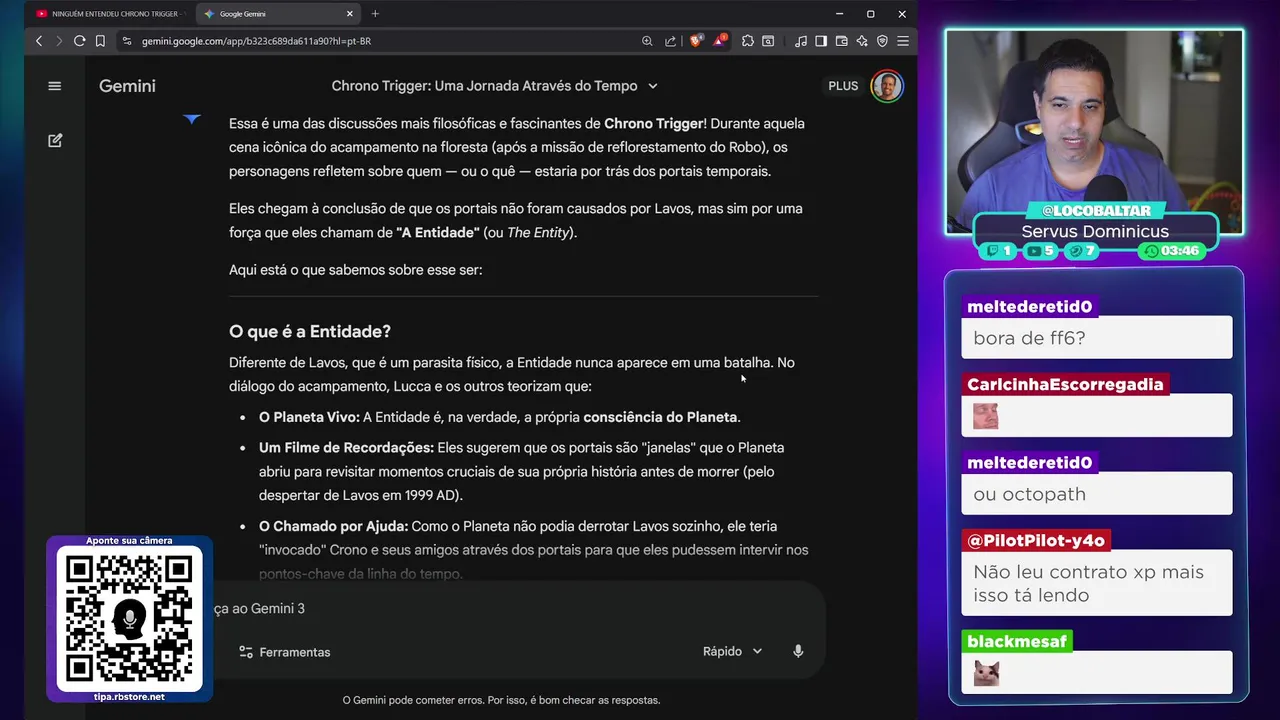1280x720 pixels.
Task: Close the Google Gemini tab
Action: pyautogui.click(x=350, y=14)
